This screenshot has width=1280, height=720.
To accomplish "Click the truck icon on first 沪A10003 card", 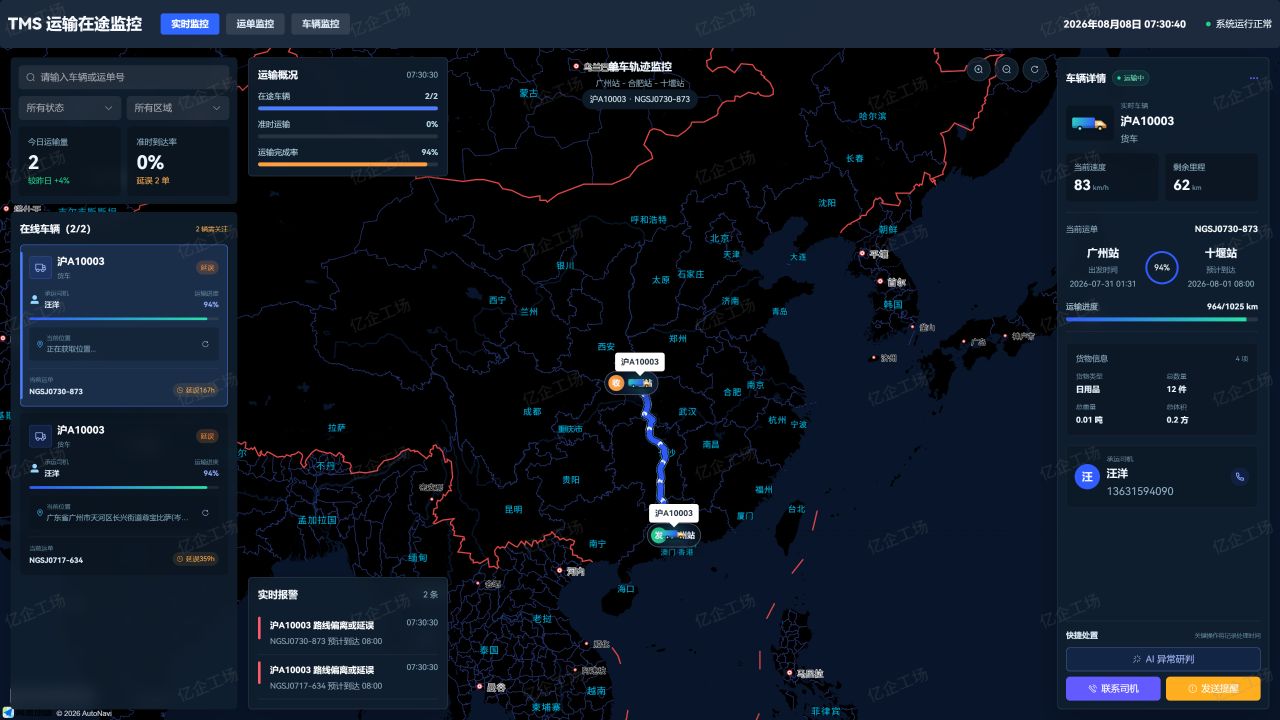I will point(40,267).
